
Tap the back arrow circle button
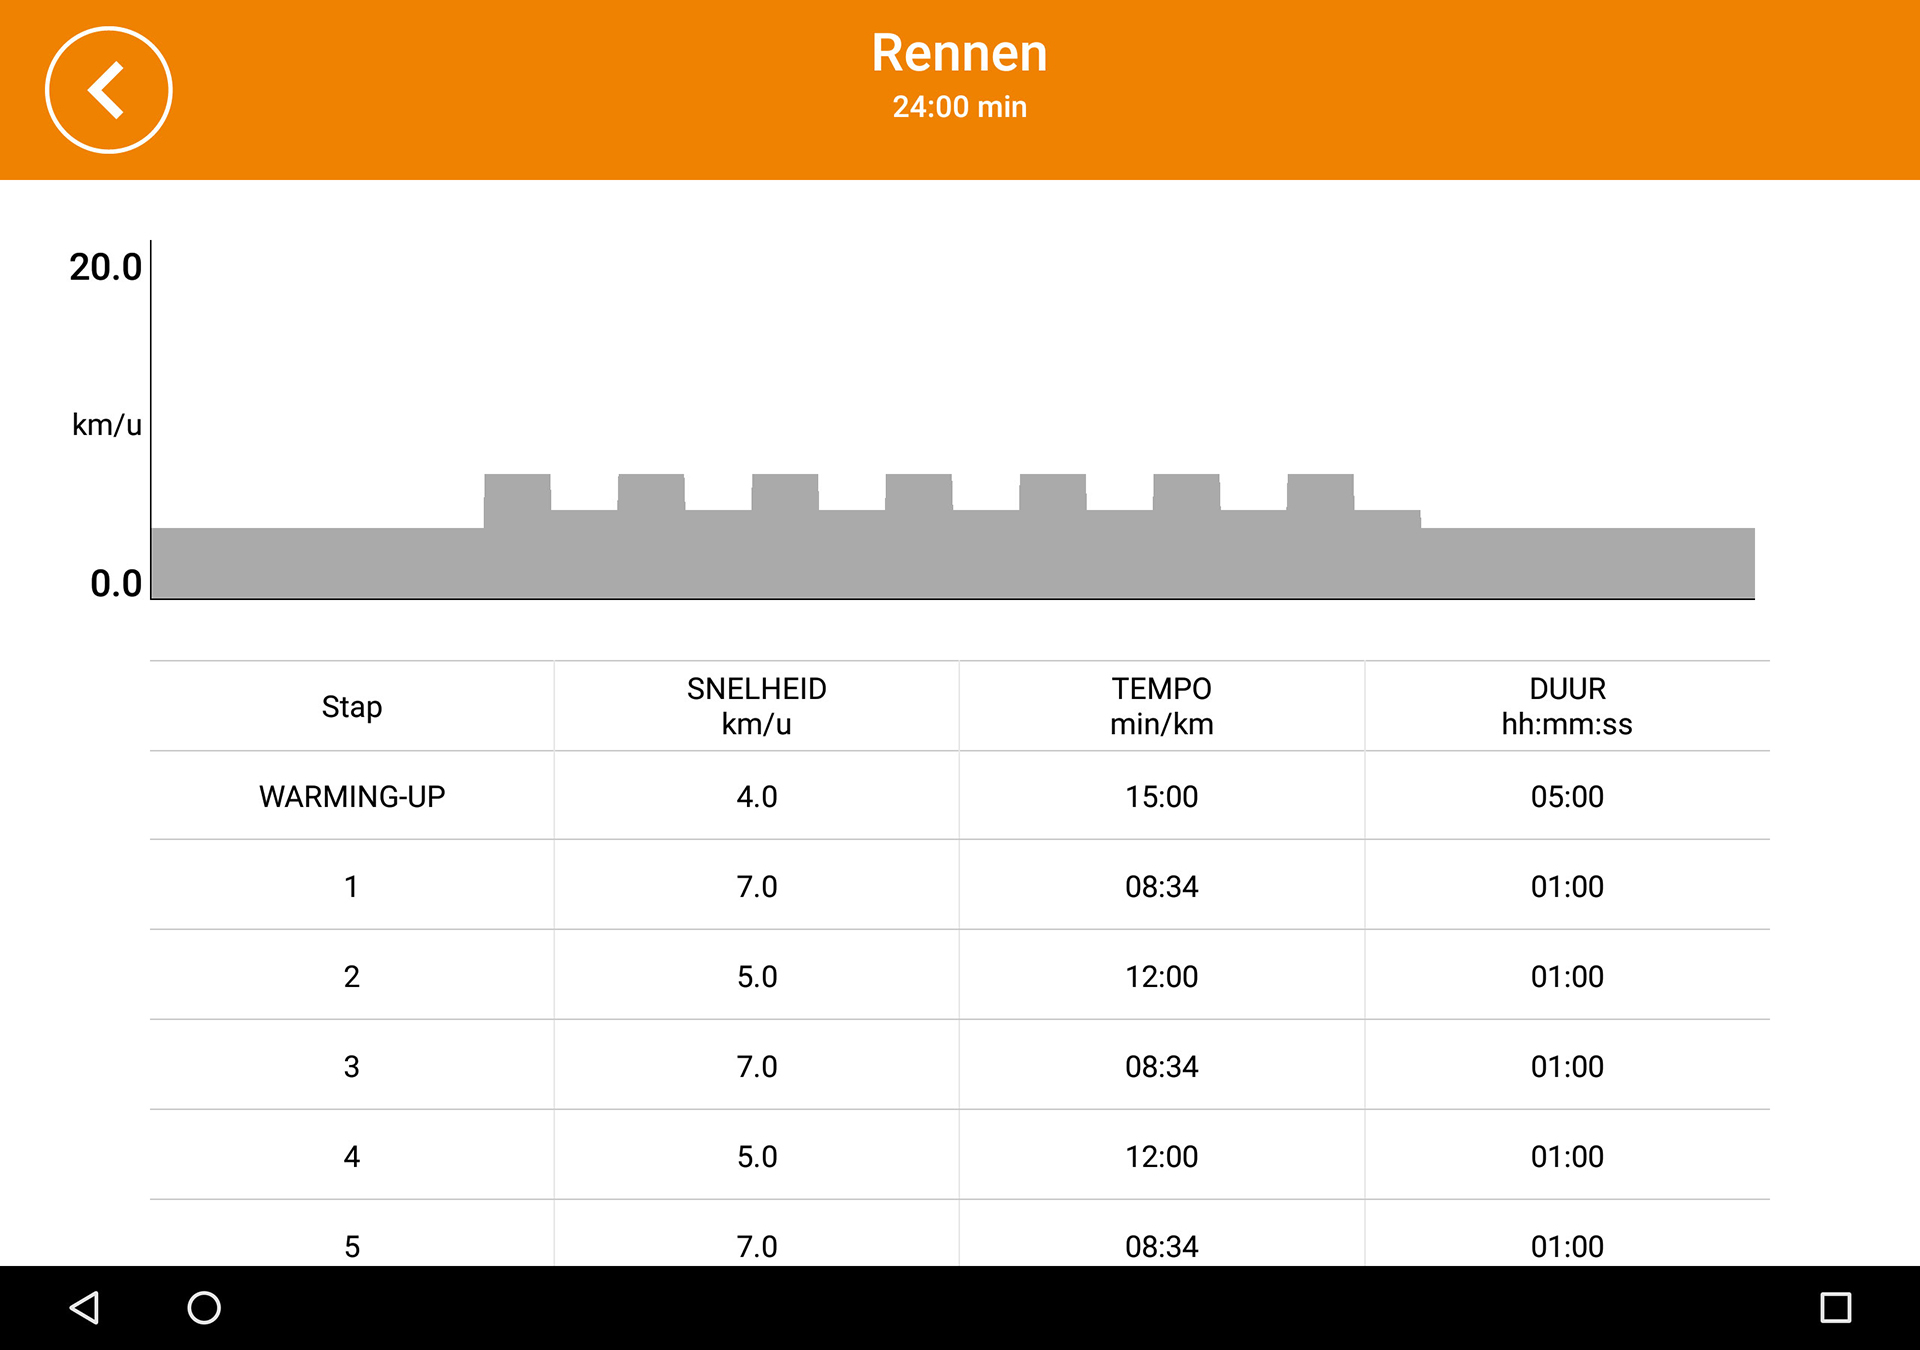[x=109, y=90]
